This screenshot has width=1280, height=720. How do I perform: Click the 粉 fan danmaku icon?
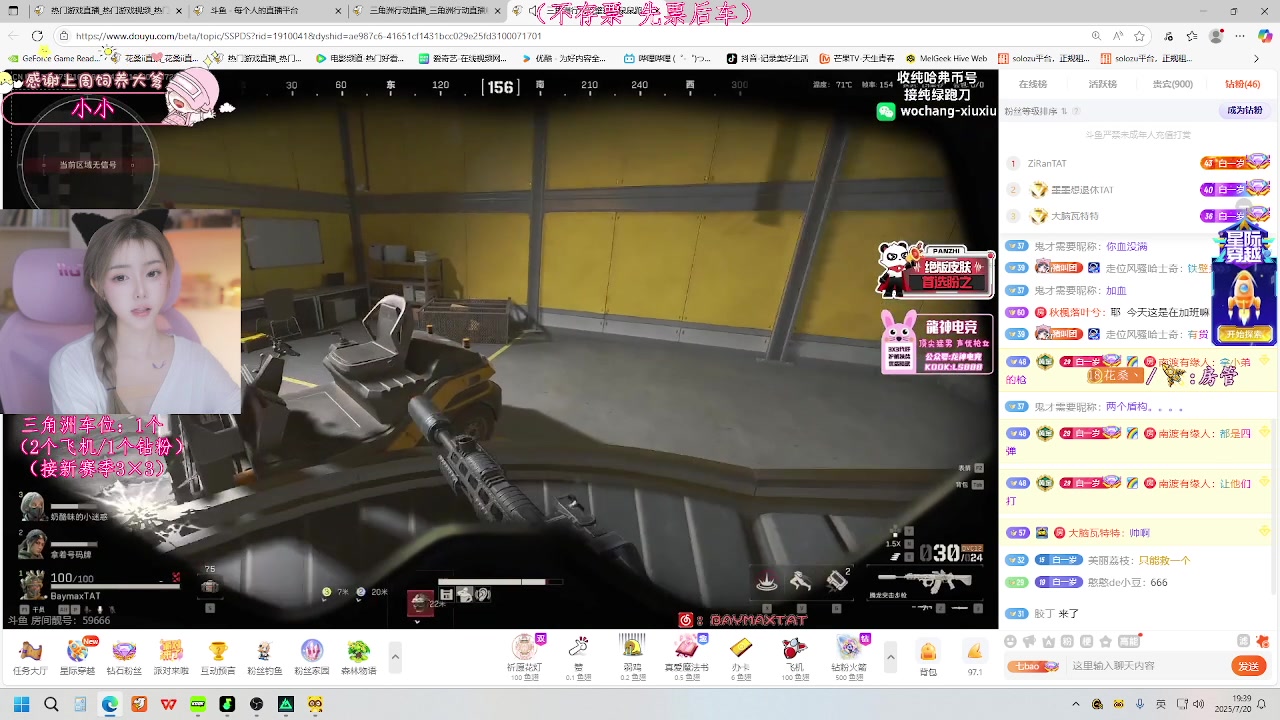point(1067,642)
